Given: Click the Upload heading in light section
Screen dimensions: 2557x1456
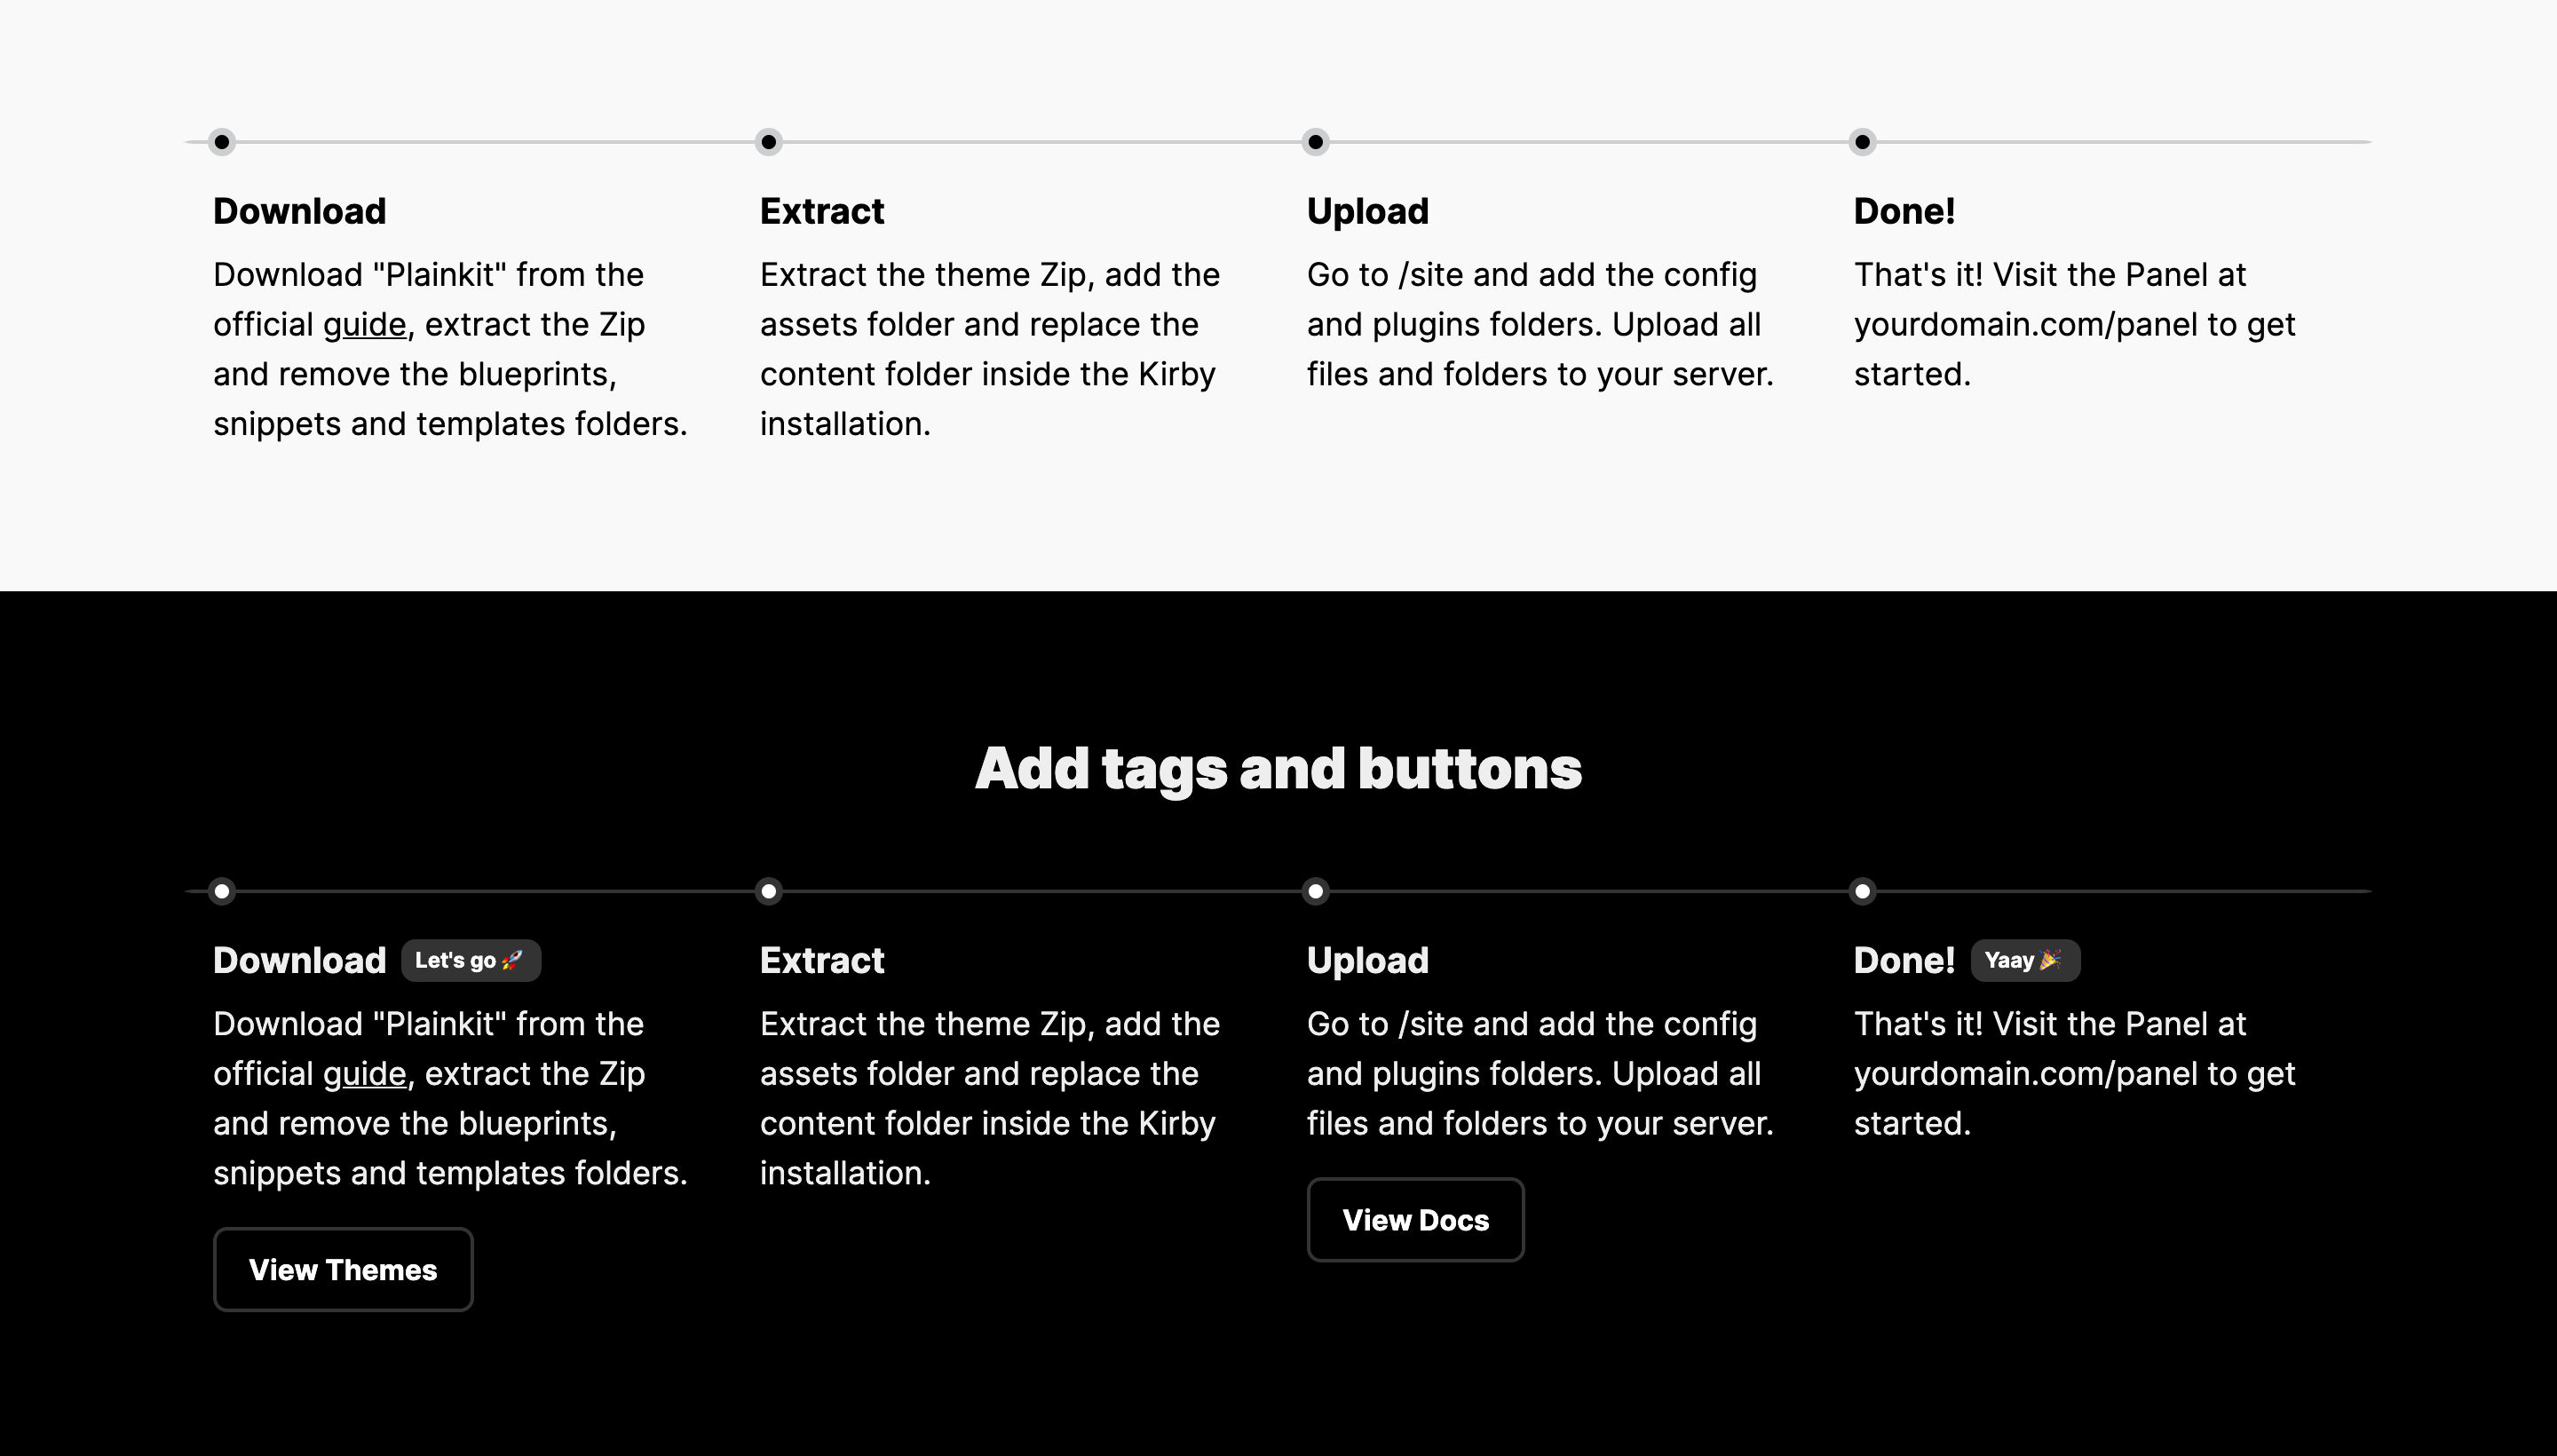Looking at the screenshot, I should click(x=1368, y=211).
